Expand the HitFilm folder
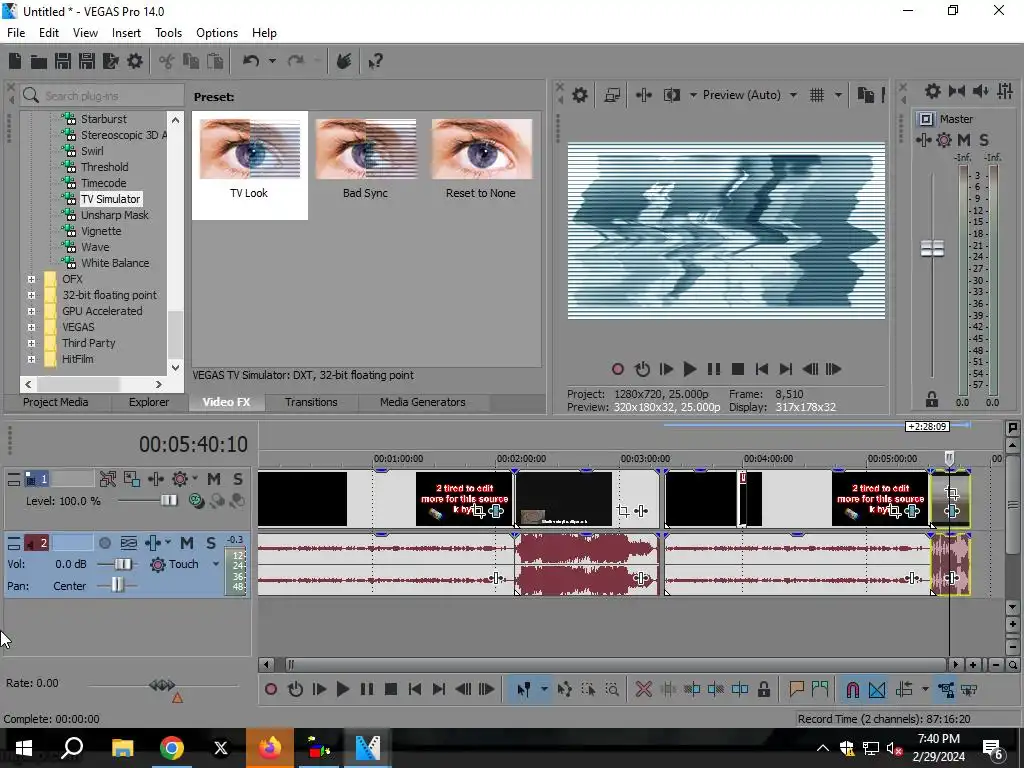1024x768 pixels. click(x=31, y=359)
